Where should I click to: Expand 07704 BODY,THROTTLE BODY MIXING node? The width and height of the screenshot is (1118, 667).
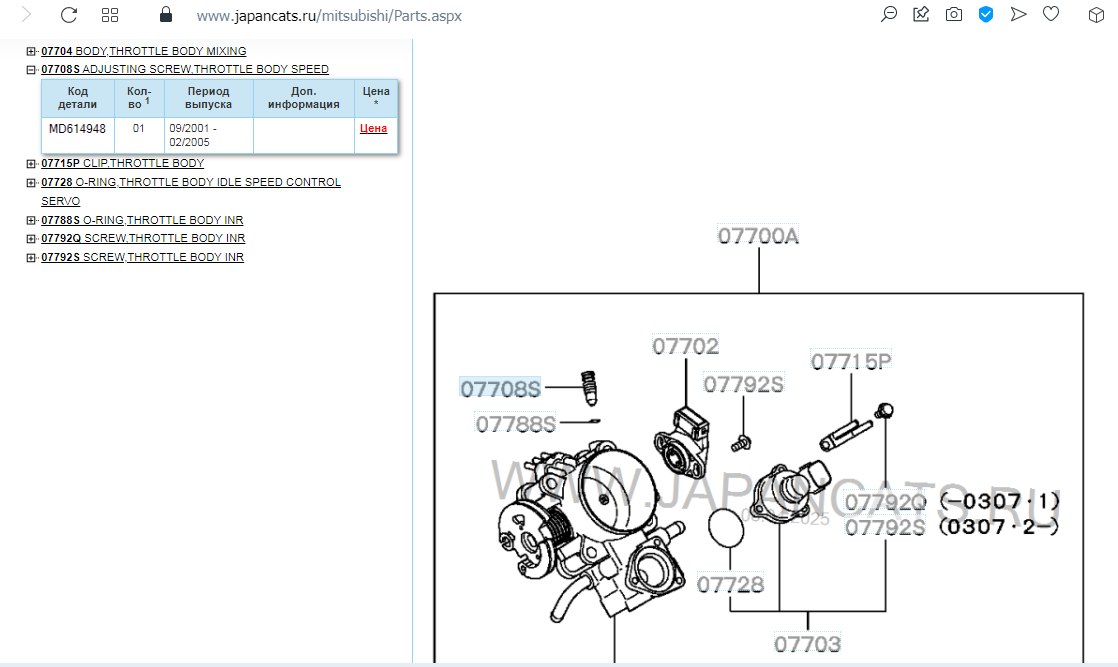click(x=31, y=51)
